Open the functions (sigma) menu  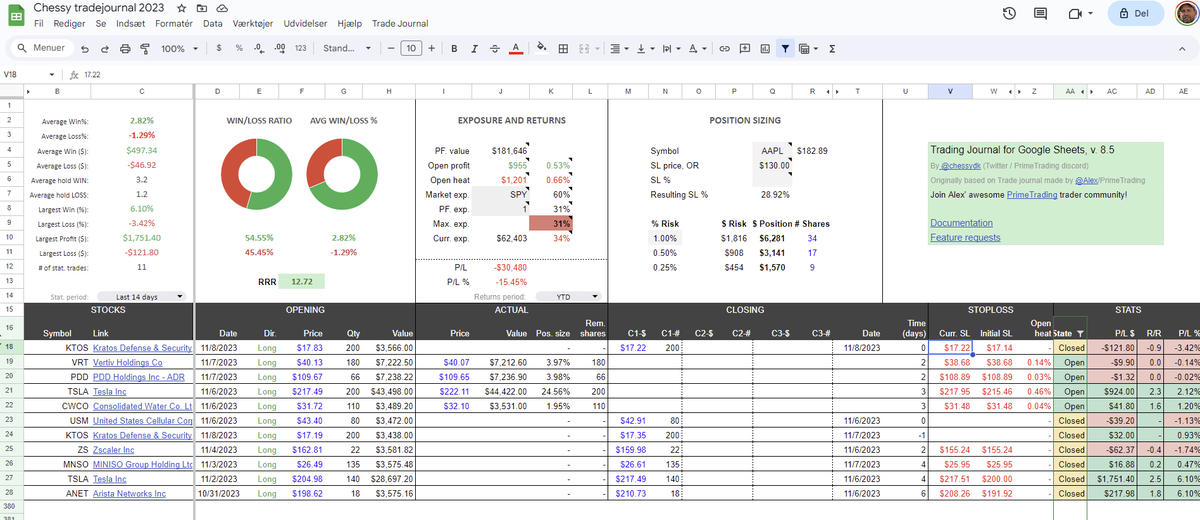(832, 48)
